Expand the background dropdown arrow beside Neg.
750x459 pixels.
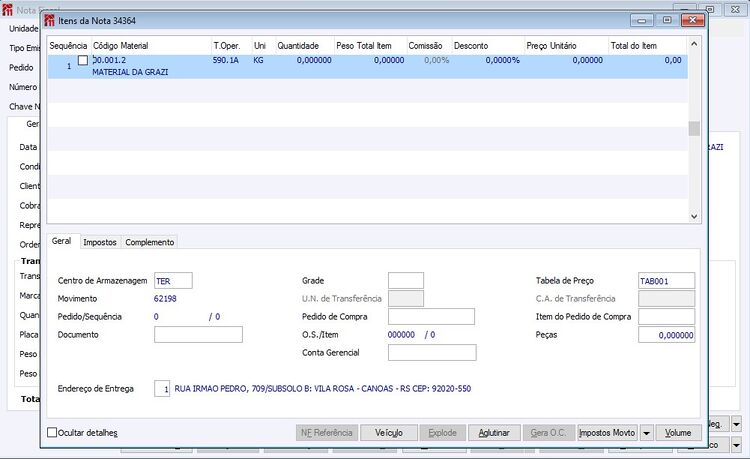[x=737, y=424]
